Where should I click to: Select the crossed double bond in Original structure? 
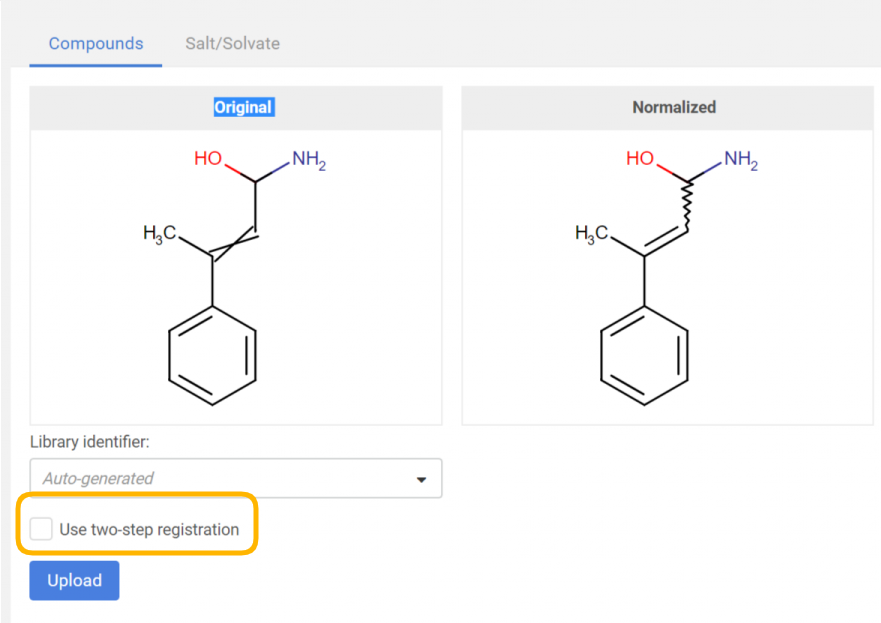234,243
